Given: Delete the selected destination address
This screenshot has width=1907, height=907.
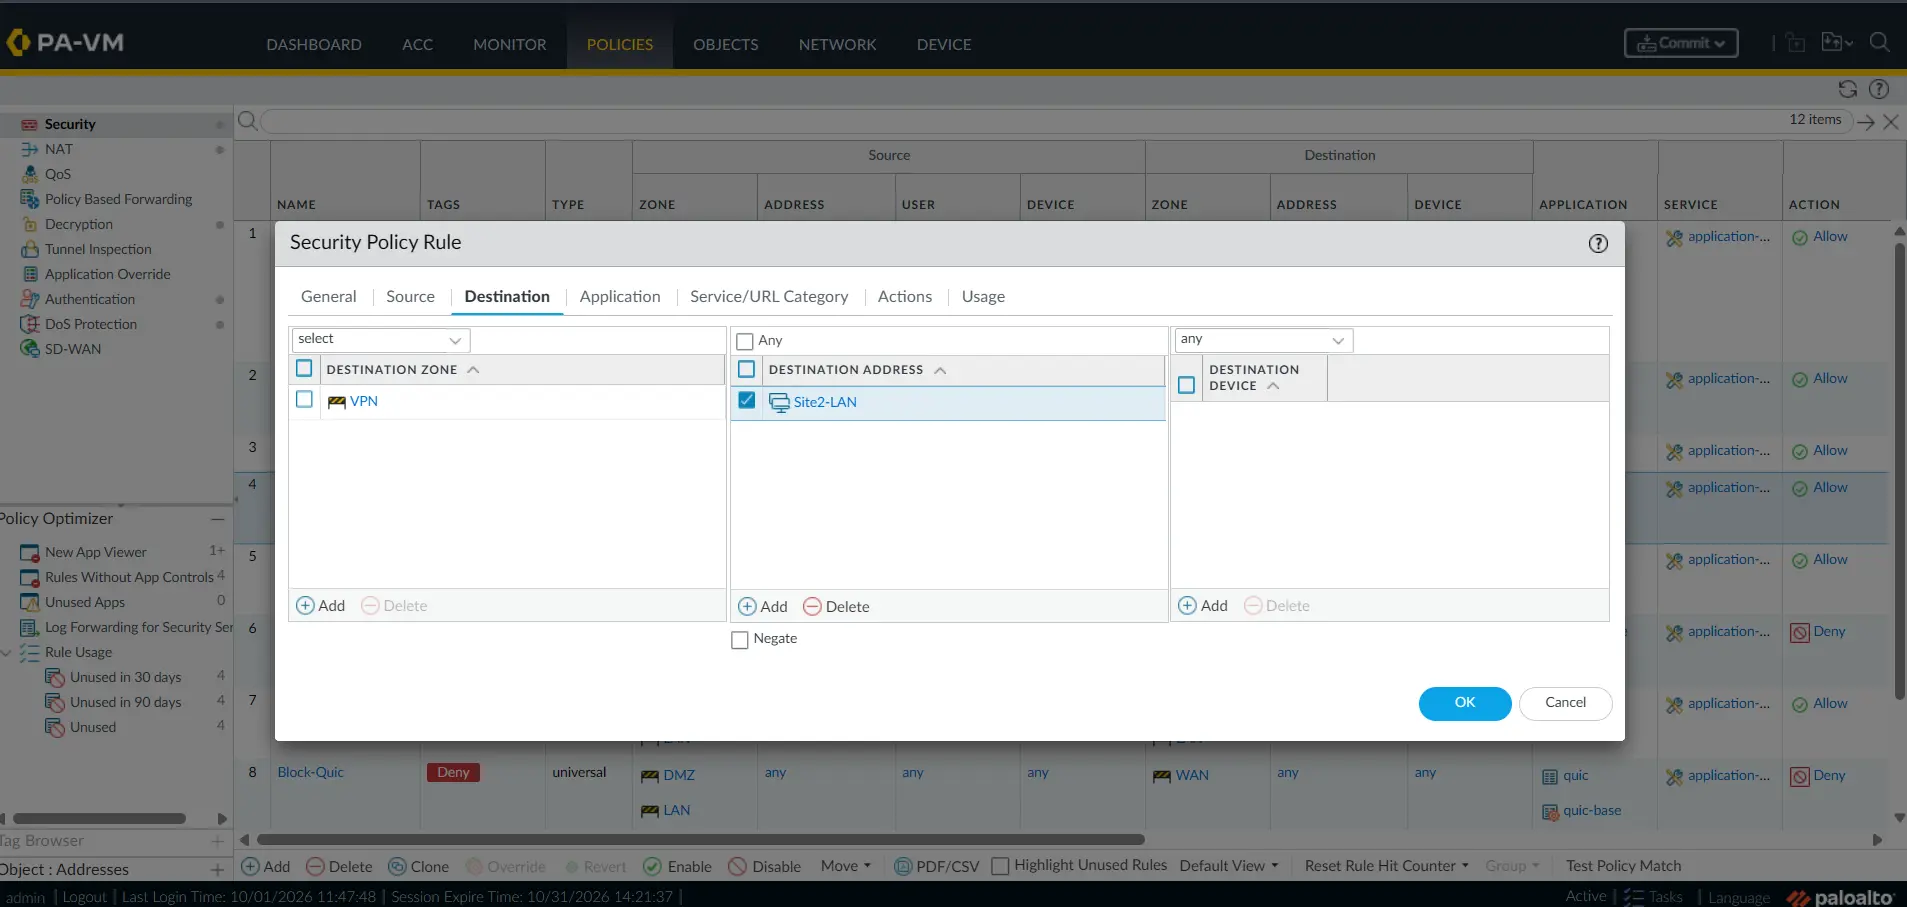Looking at the screenshot, I should 837,607.
